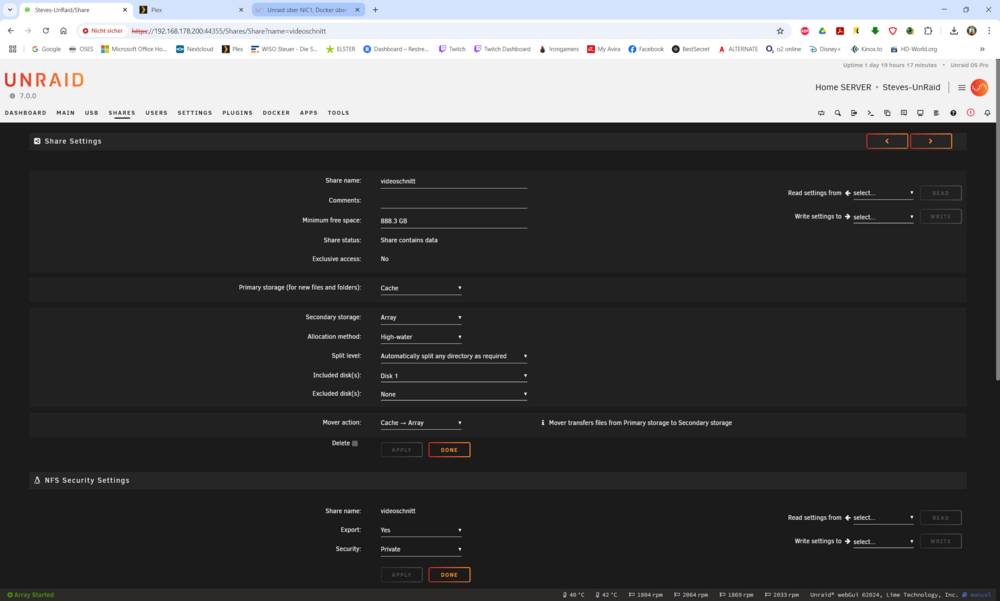1000x601 pixels.
Task: Open the NFS Export Yes dropdown
Action: coord(421,530)
